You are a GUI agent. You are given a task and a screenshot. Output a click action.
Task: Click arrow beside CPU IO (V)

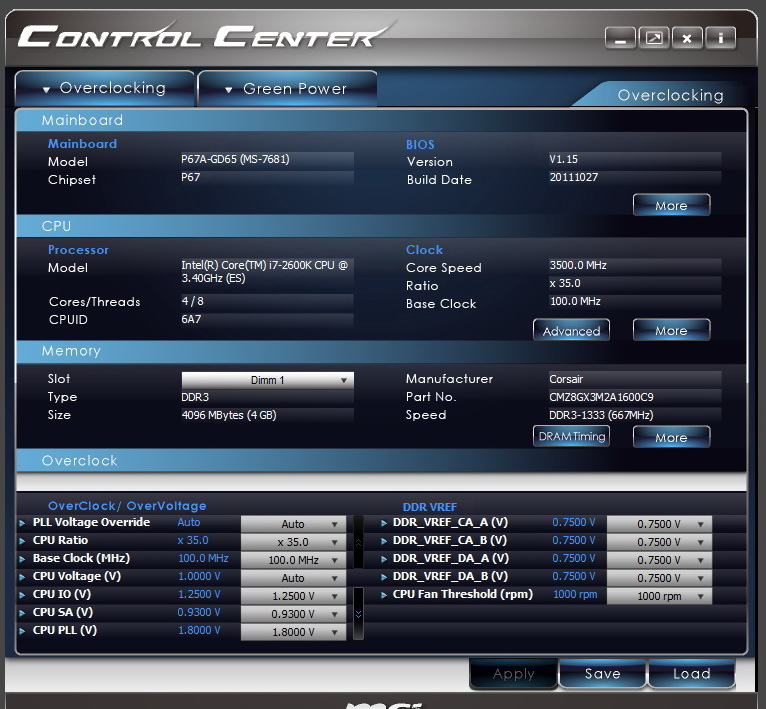[x=22, y=596]
